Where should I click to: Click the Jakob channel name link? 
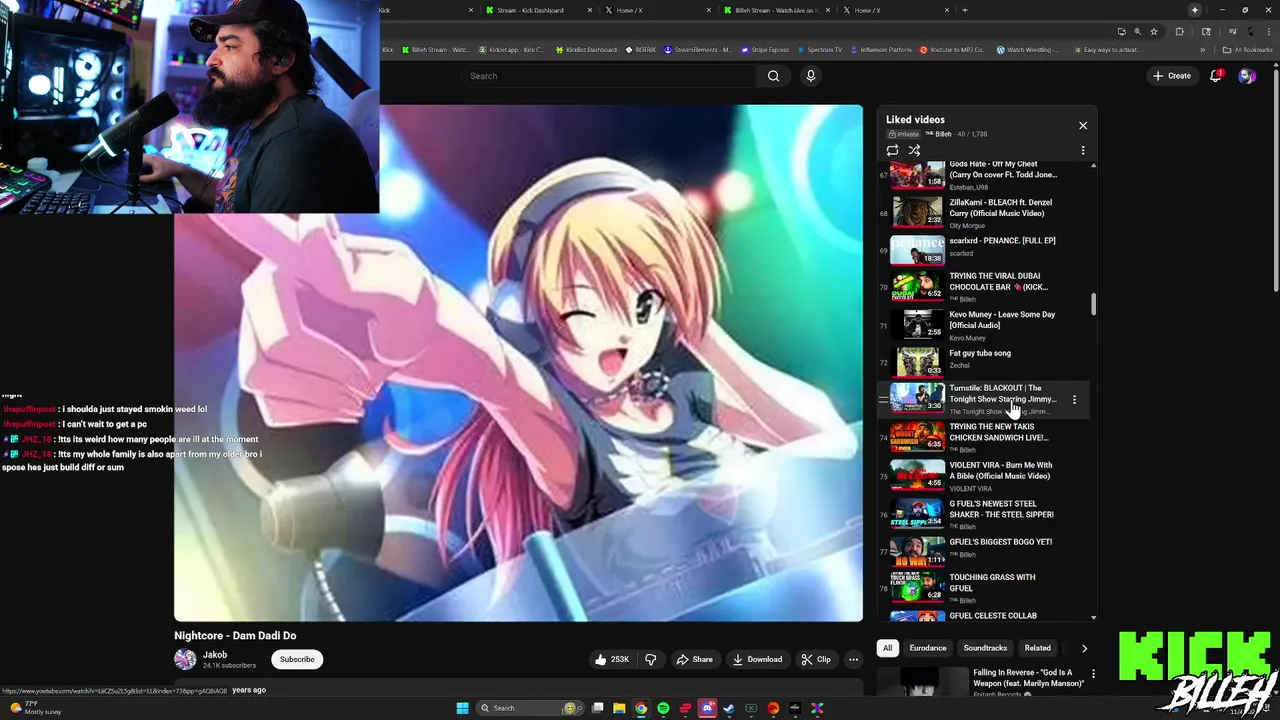(215, 655)
